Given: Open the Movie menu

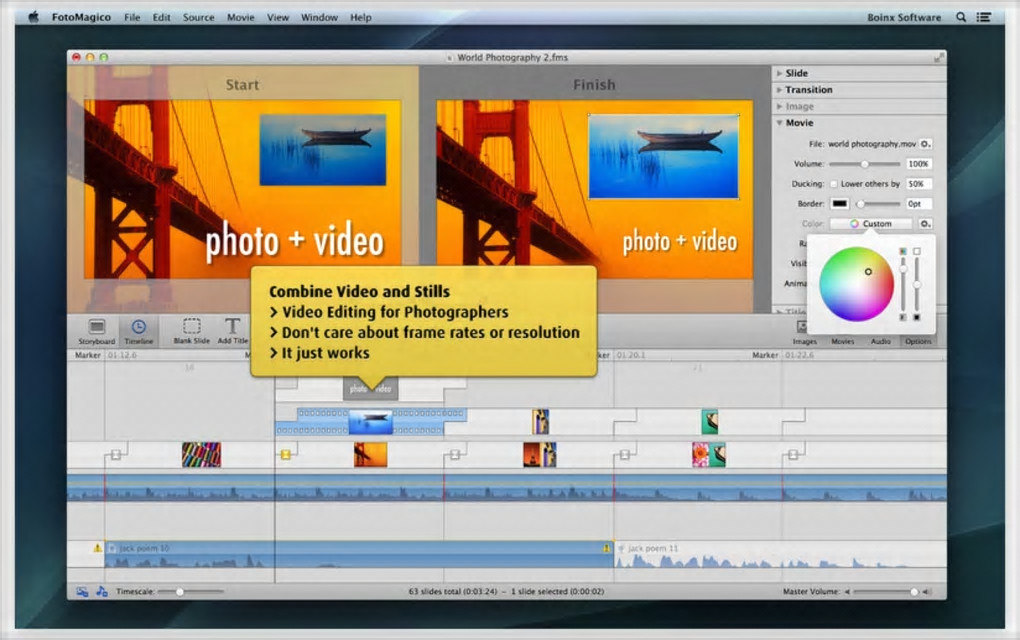Looking at the screenshot, I should click(240, 17).
